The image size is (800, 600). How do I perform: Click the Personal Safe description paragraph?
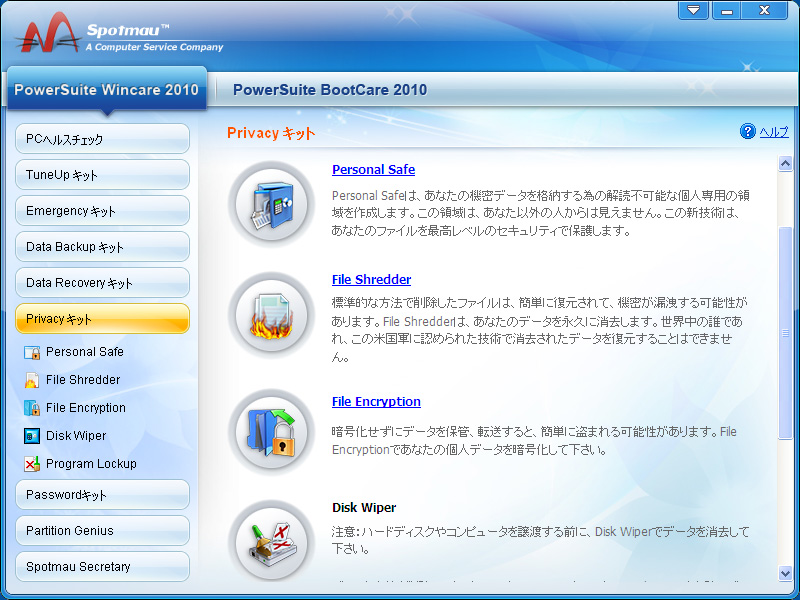pyautogui.click(x=540, y=213)
